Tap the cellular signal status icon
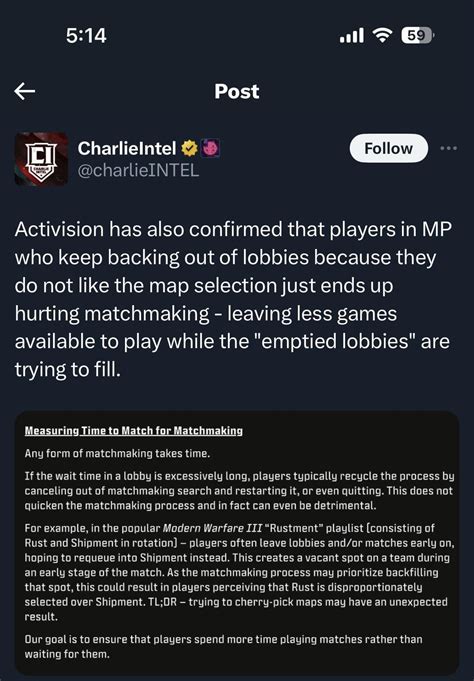Image resolution: width=474 pixels, height=681 pixels. 352,35
